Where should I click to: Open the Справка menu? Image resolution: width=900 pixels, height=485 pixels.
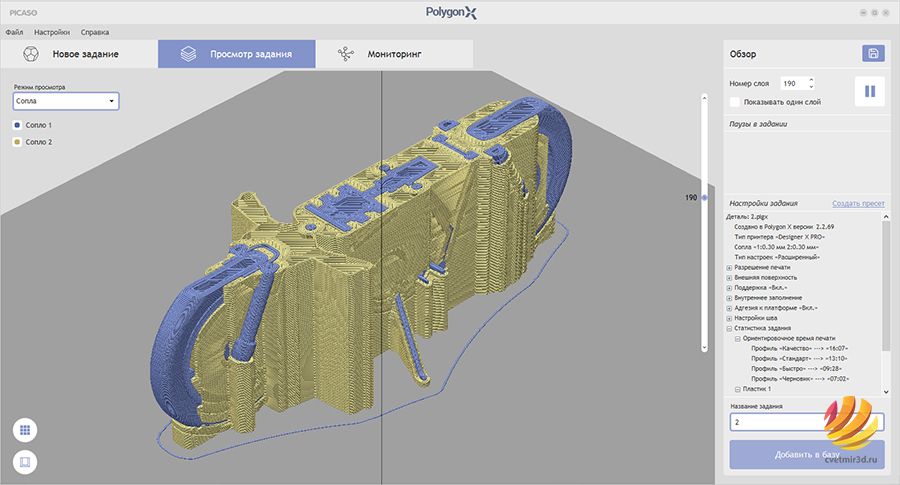coord(95,32)
